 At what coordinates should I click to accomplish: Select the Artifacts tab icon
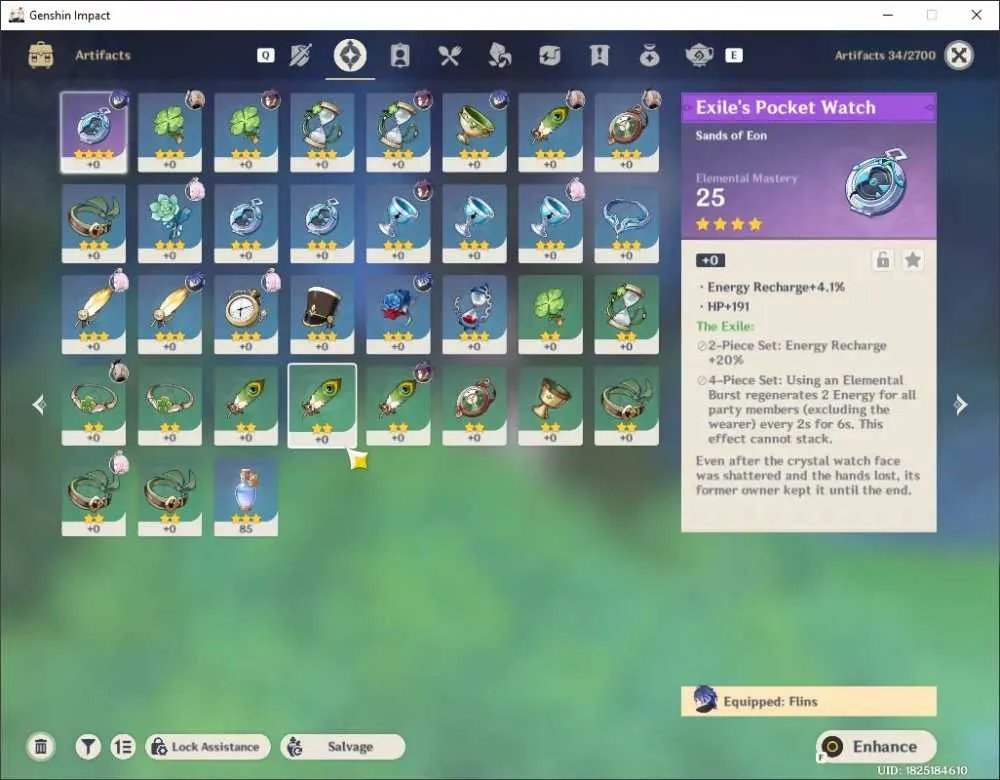click(350, 55)
